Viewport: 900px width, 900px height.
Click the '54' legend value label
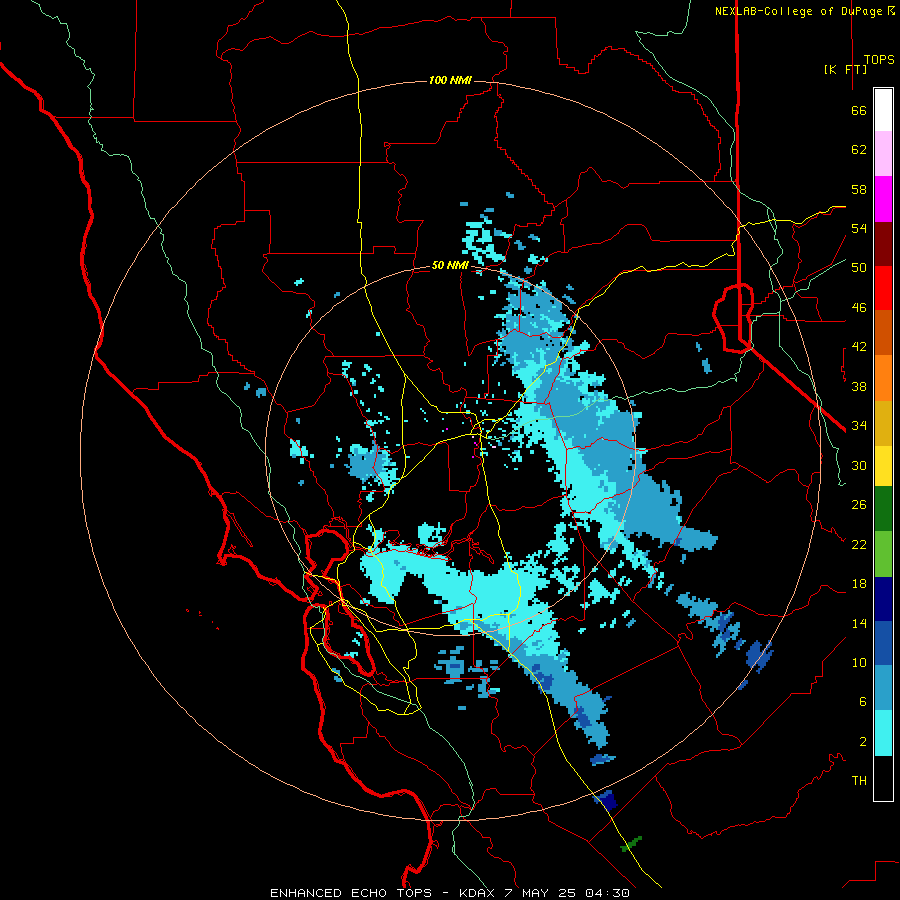click(x=858, y=228)
